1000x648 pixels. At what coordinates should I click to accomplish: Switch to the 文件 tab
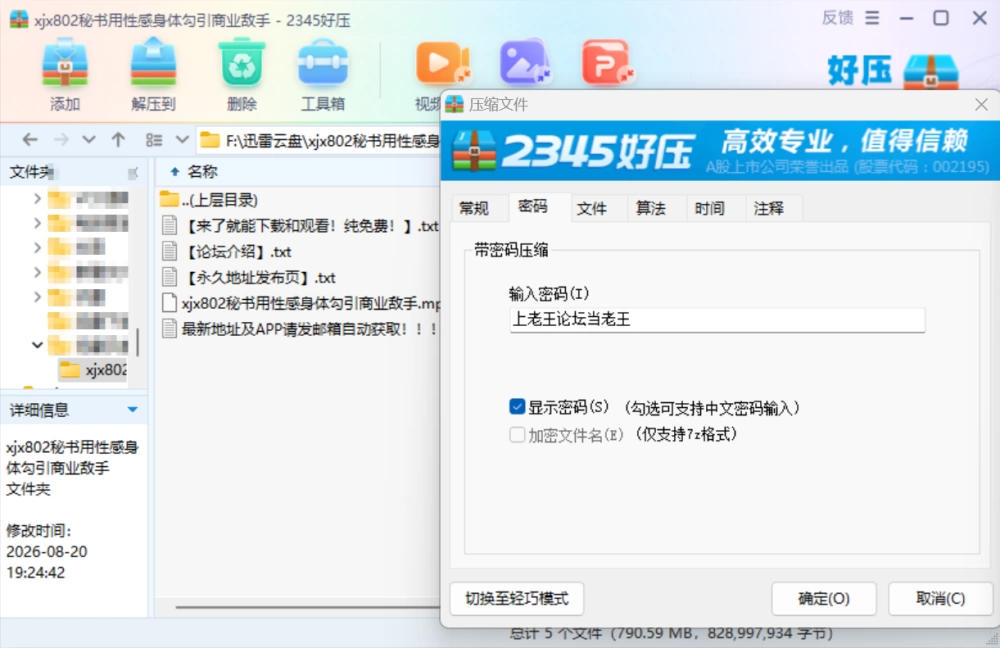(592, 208)
